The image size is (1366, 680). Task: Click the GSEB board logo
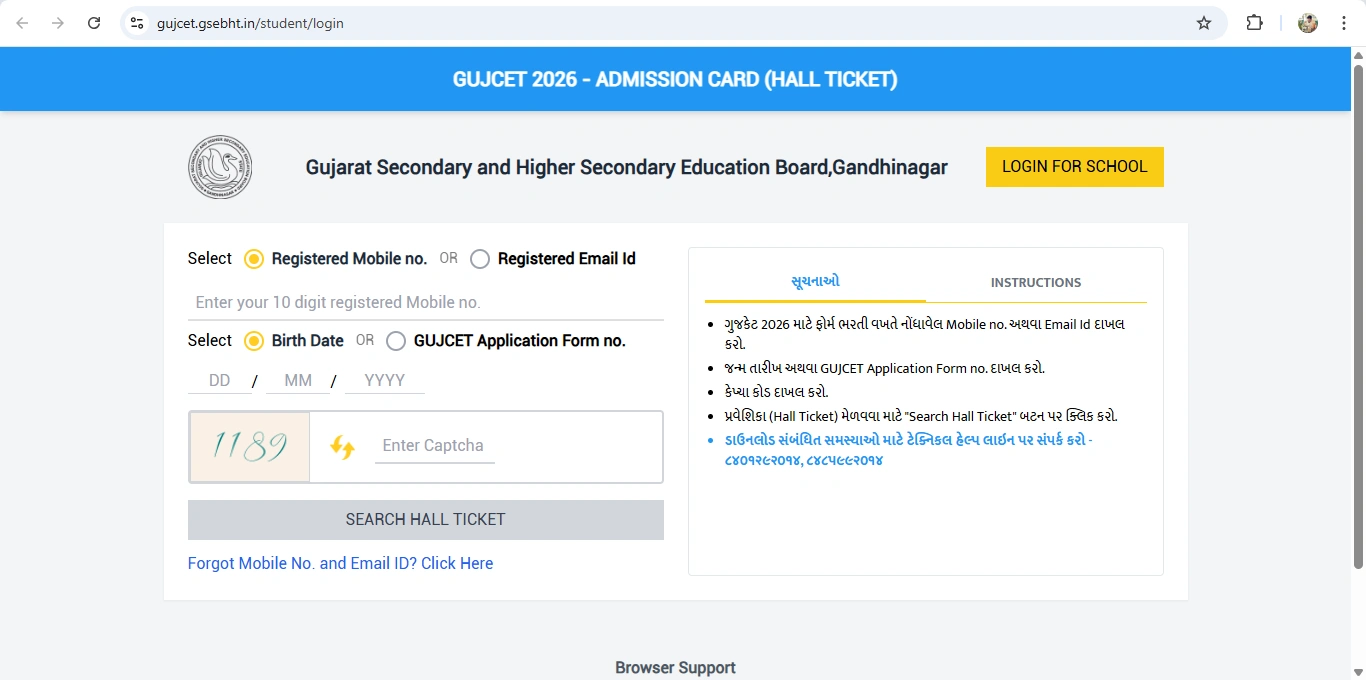point(219,166)
